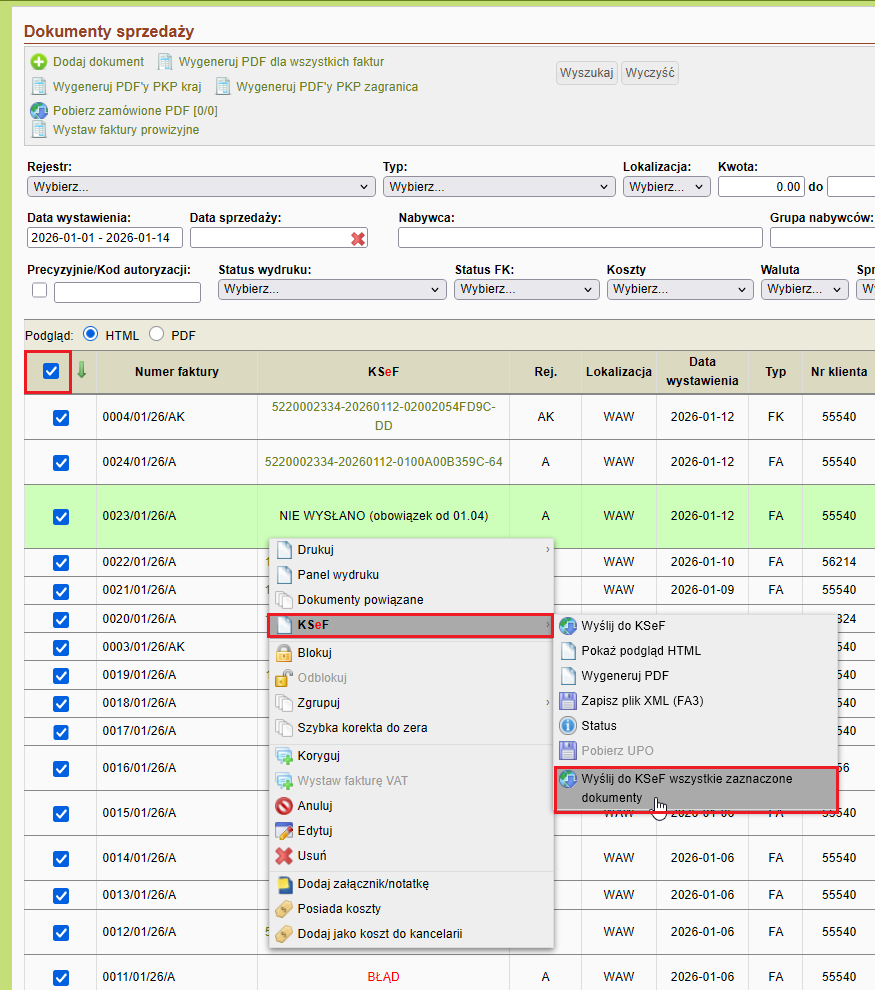
Task: Click the Pobierz zamówione PDF globe icon
Action: (x=39, y=111)
